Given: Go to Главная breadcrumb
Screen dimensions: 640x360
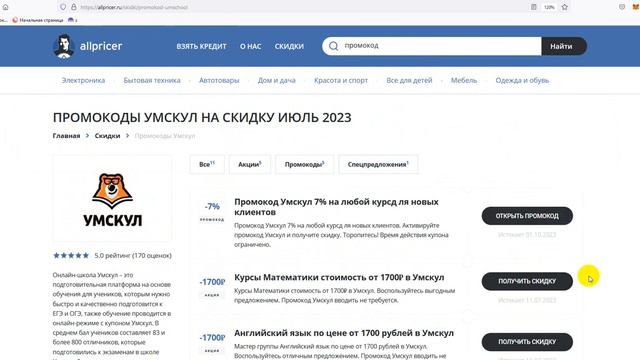Looking at the screenshot, I should (66, 136).
